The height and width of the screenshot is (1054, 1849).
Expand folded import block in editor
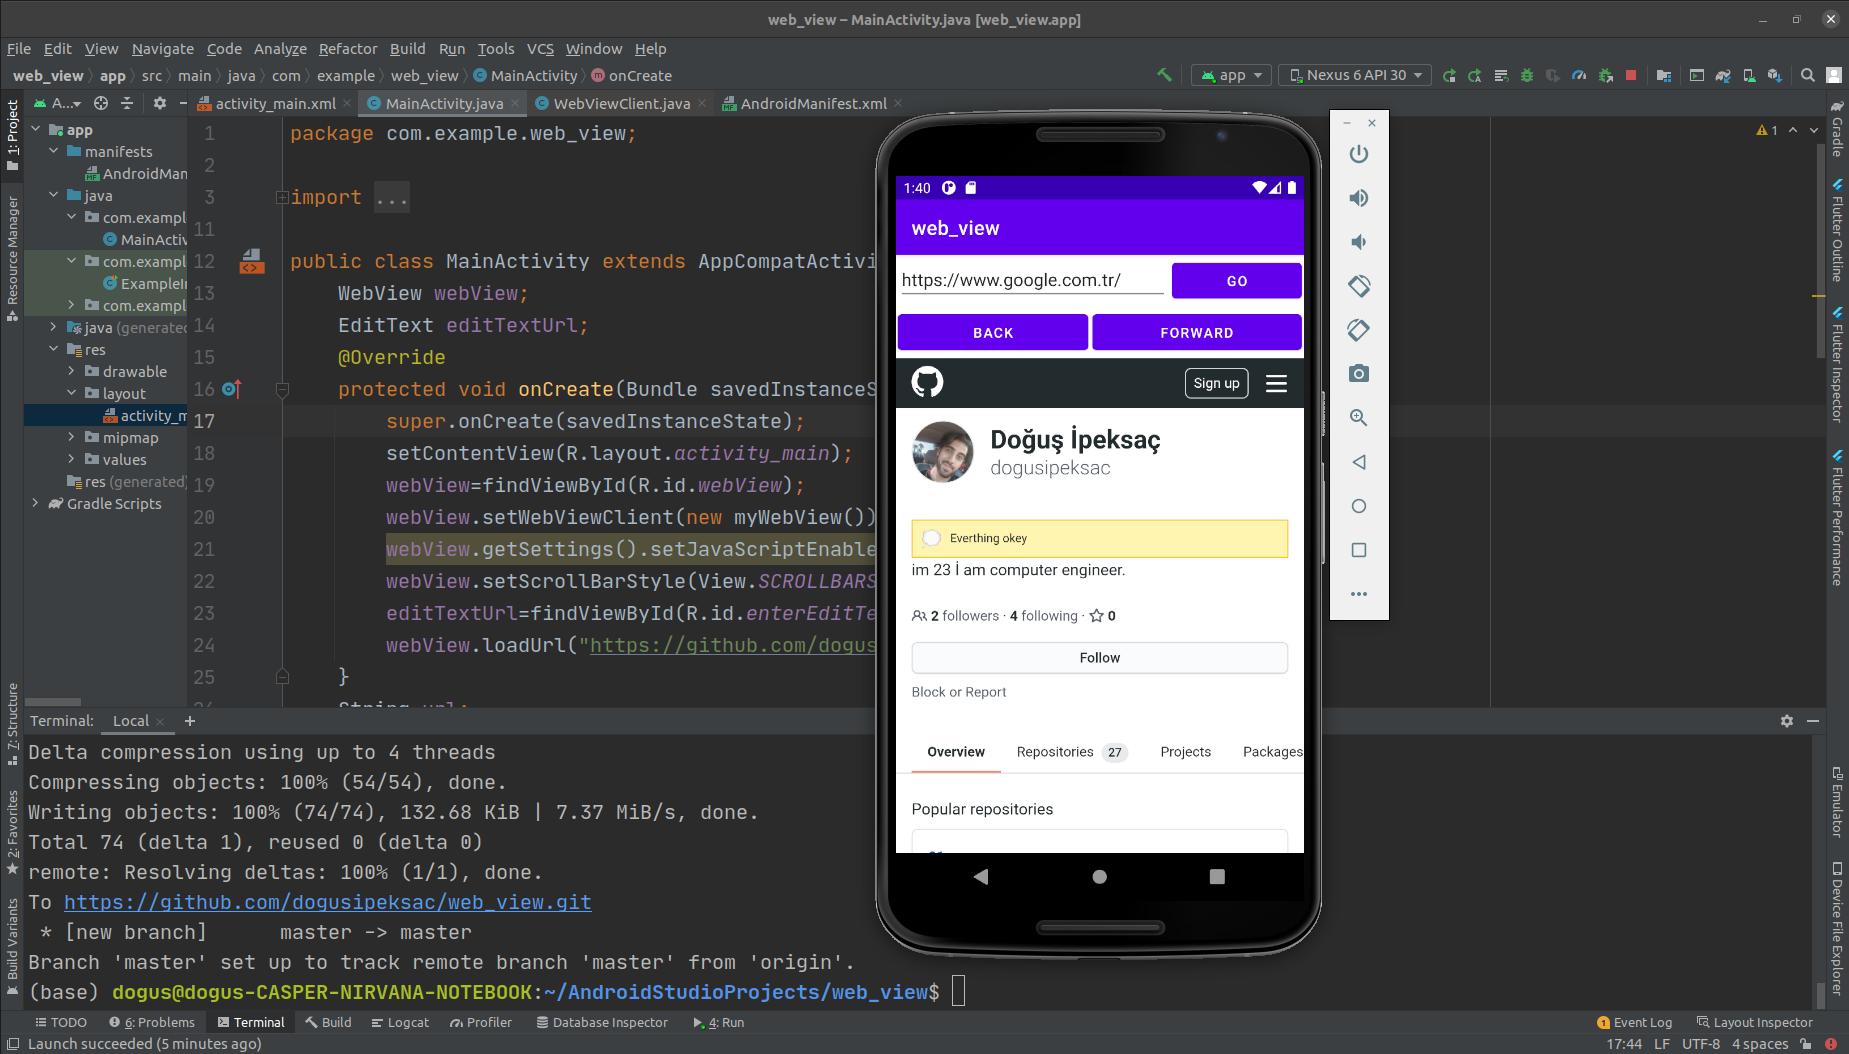282,198
